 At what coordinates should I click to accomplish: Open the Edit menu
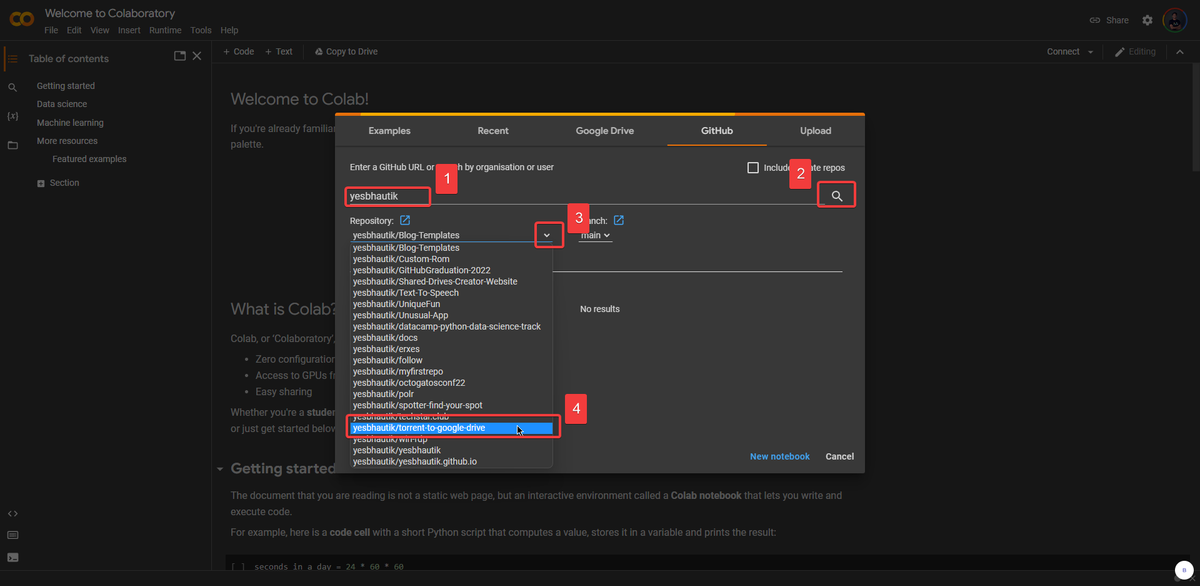click(x=75, y=31)
